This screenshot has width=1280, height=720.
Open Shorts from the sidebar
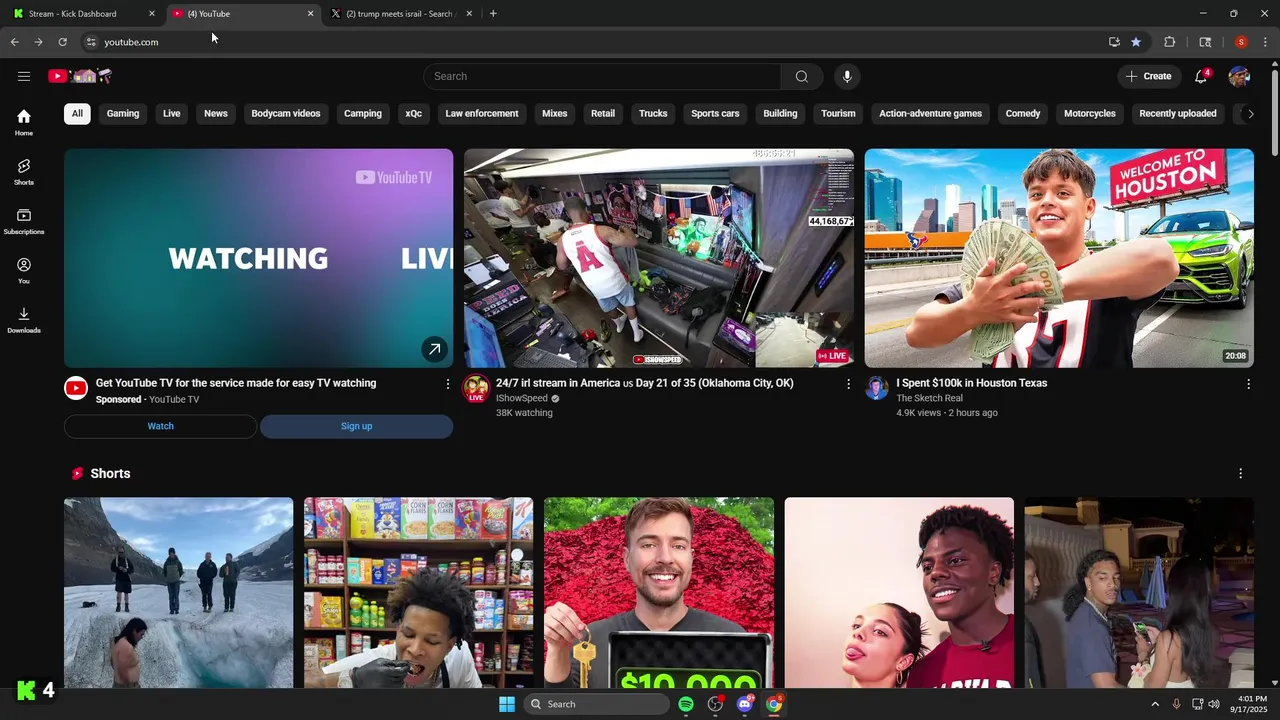(24, 172)
